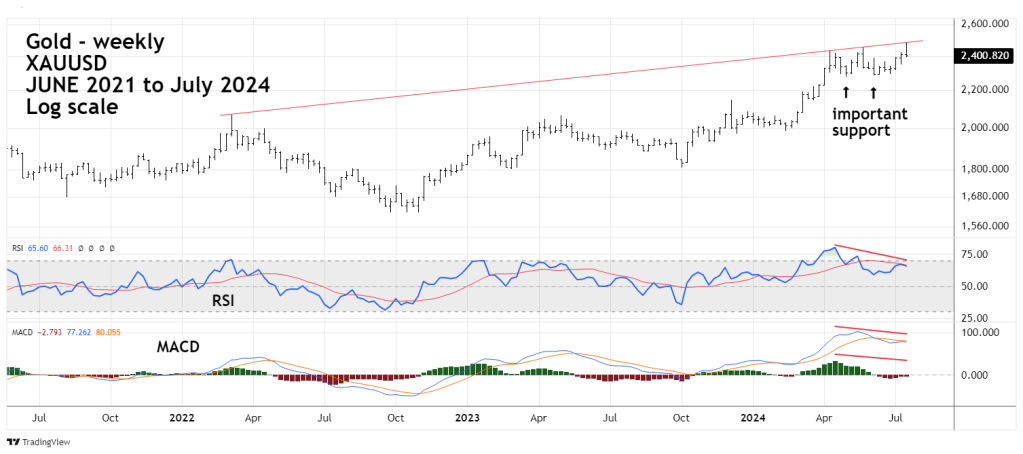This screenshot has width=1023, height=454.
Task: Click the 75.00 level on RSI scale
Action: click(x=975, y=255)
